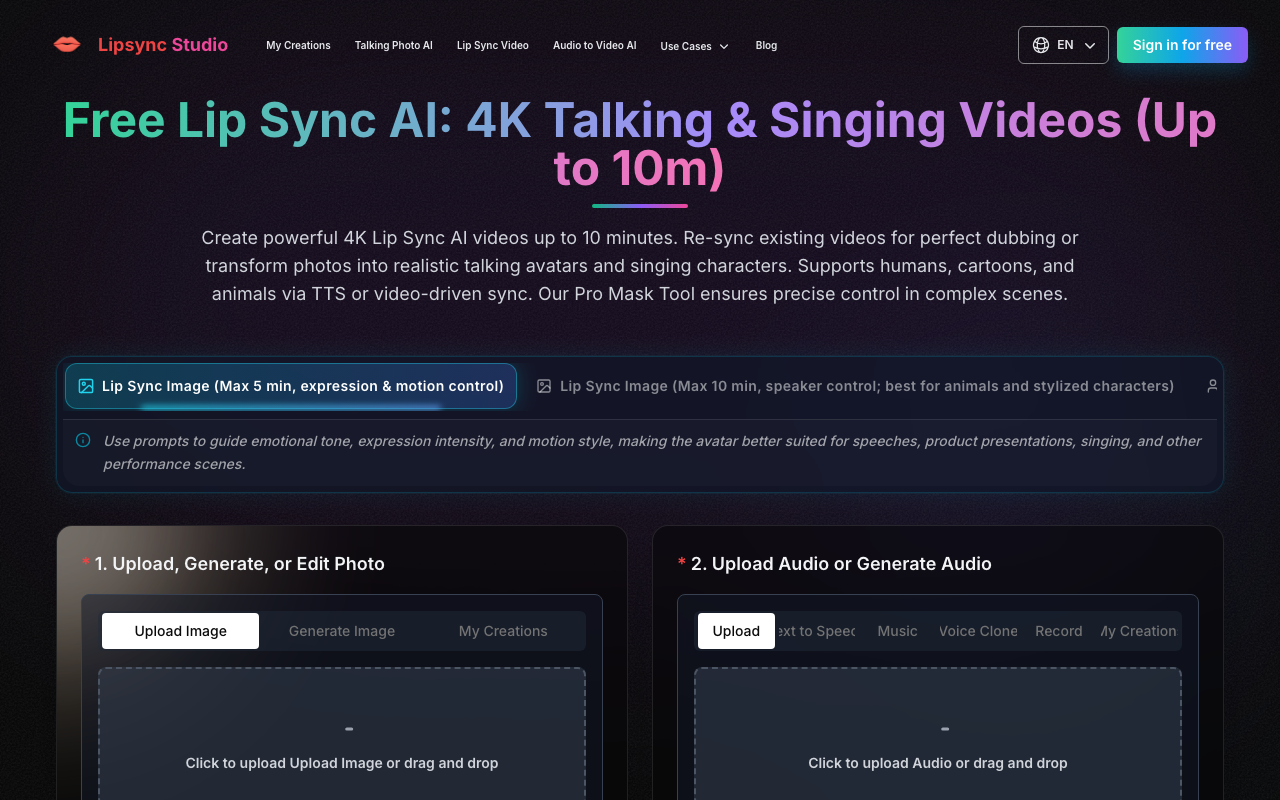Open the Blog link
Image resolution: width=1280 pixels, height=800 pixels.
(766, 45)
